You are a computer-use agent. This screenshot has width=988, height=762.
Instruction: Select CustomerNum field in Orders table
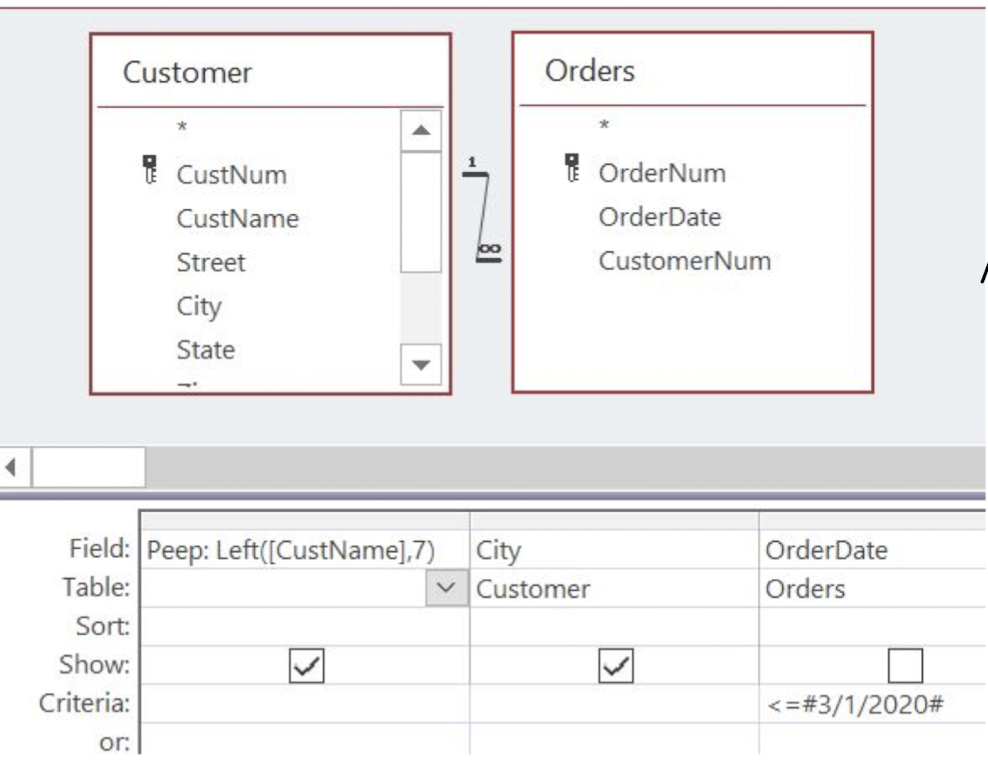coord(685,261)
